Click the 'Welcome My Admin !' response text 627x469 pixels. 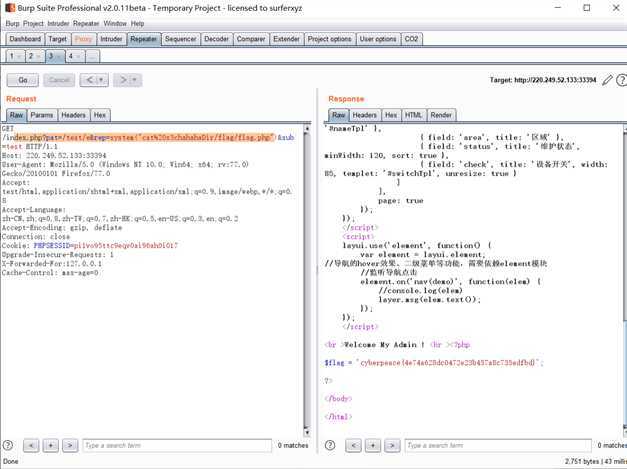383,345
